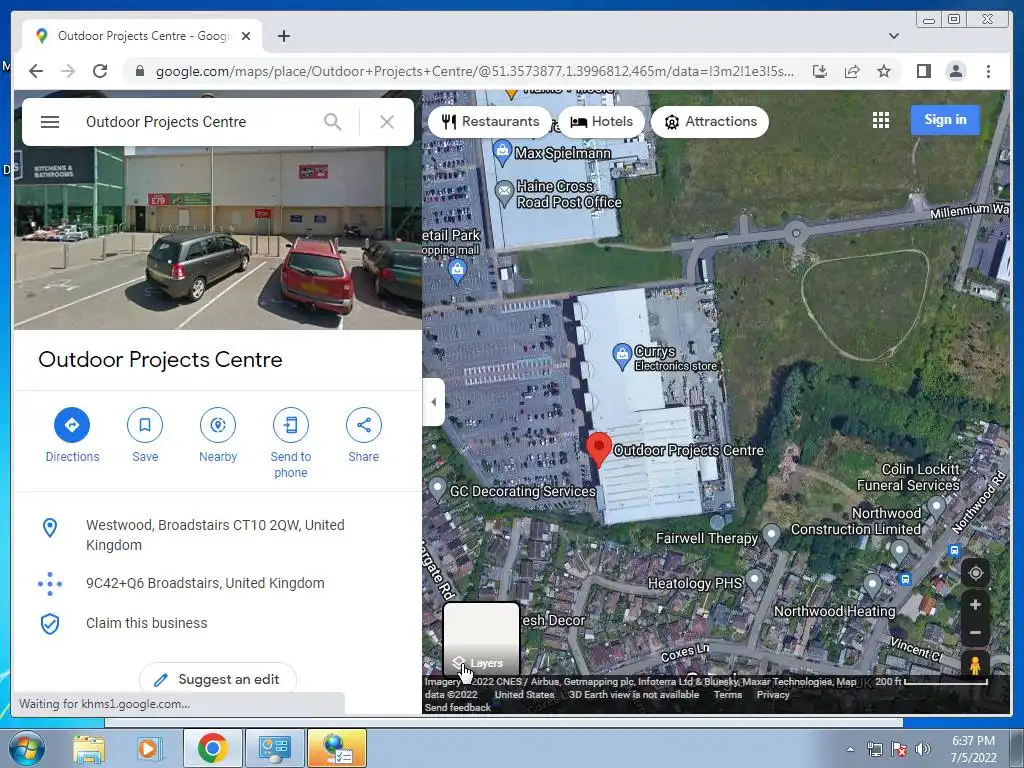Click the search magnifier icon
1024x768 pixels.
coord(332,122)
